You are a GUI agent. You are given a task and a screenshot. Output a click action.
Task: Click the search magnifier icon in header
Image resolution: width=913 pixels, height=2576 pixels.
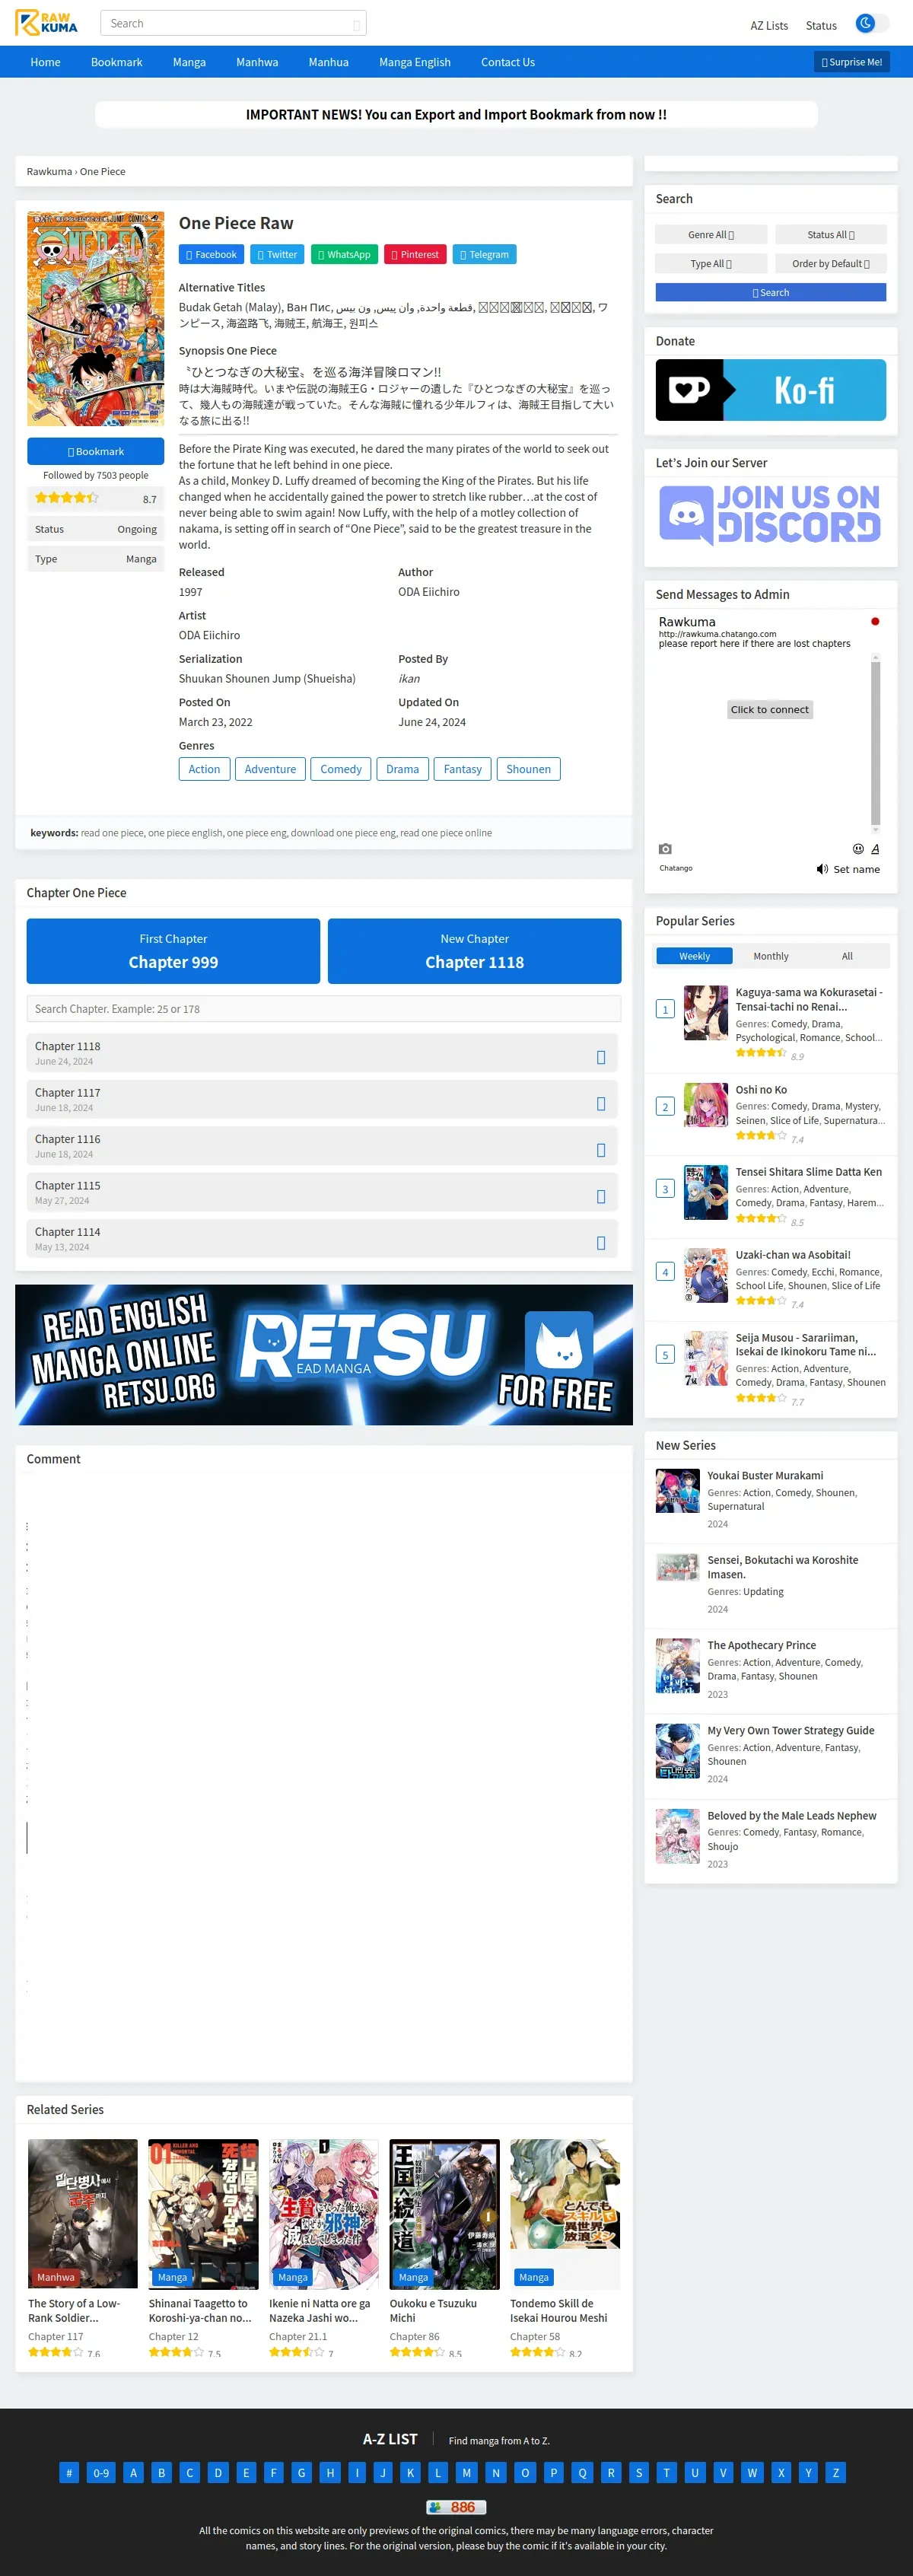click(x=356, y=25)
